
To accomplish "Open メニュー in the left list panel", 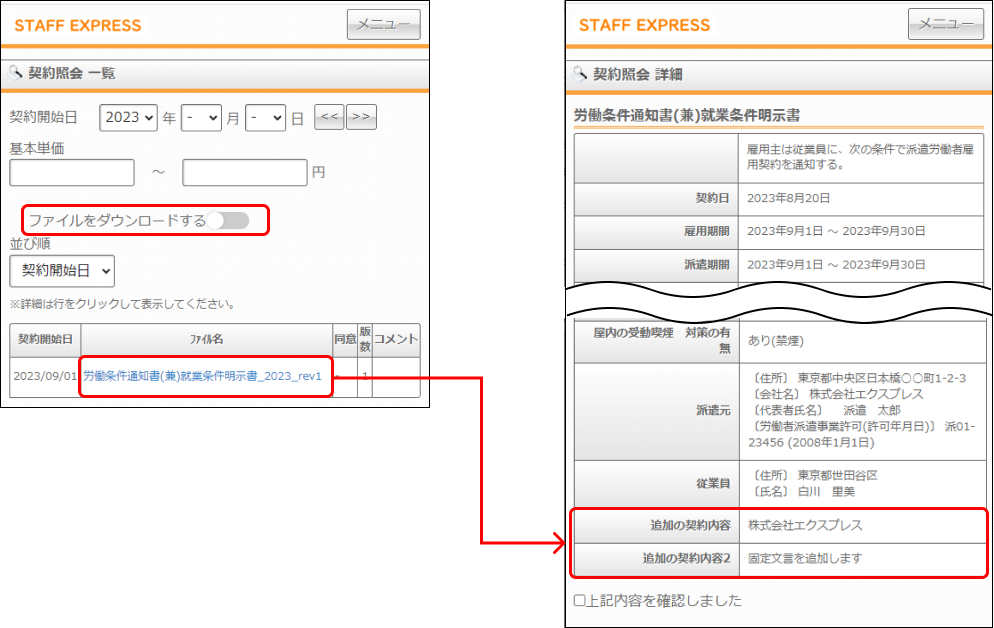I will [x=383, y=25].
